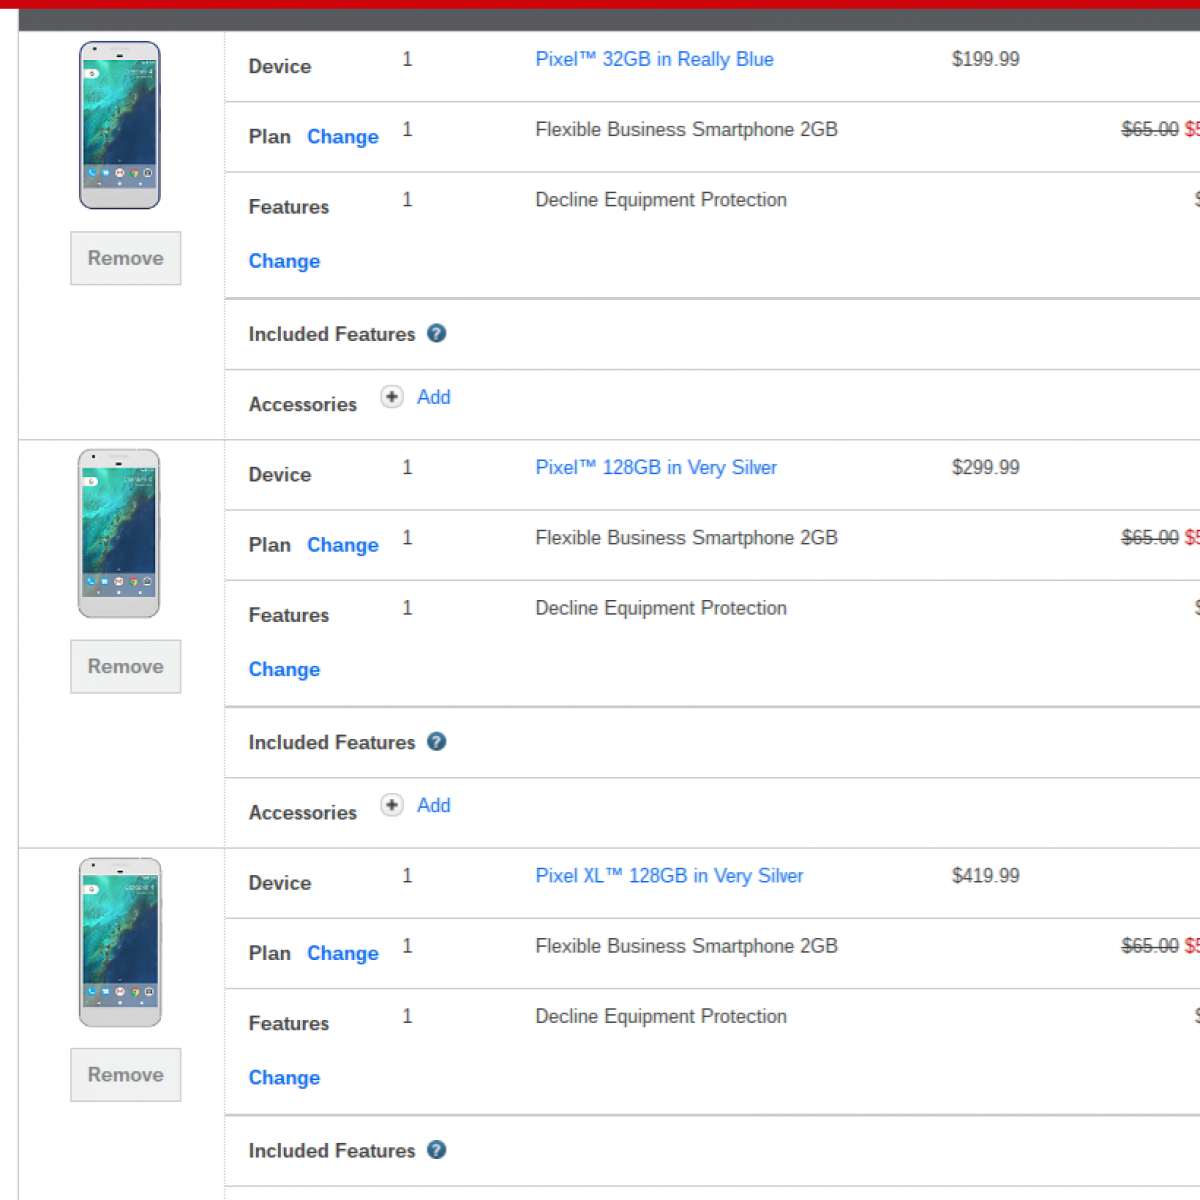1200x1200 pixels.
Task: Click the struck-through $65.00 price for Pixel XL plan
Action: tap(1150, 945)
